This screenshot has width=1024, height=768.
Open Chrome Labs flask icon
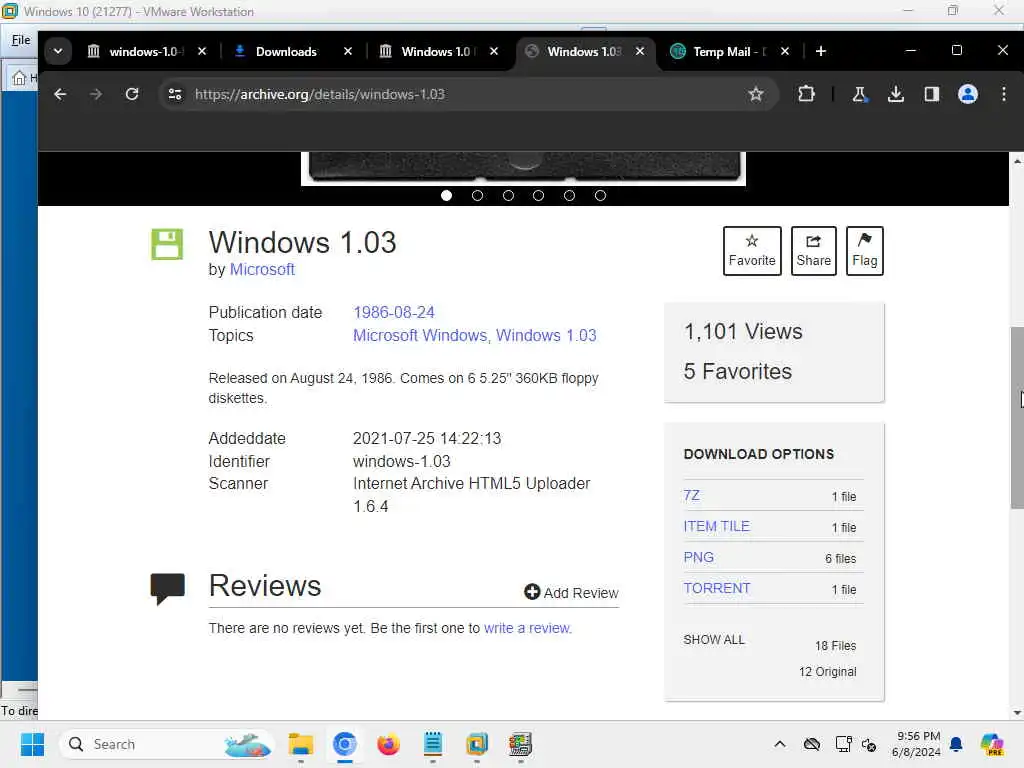859,95
